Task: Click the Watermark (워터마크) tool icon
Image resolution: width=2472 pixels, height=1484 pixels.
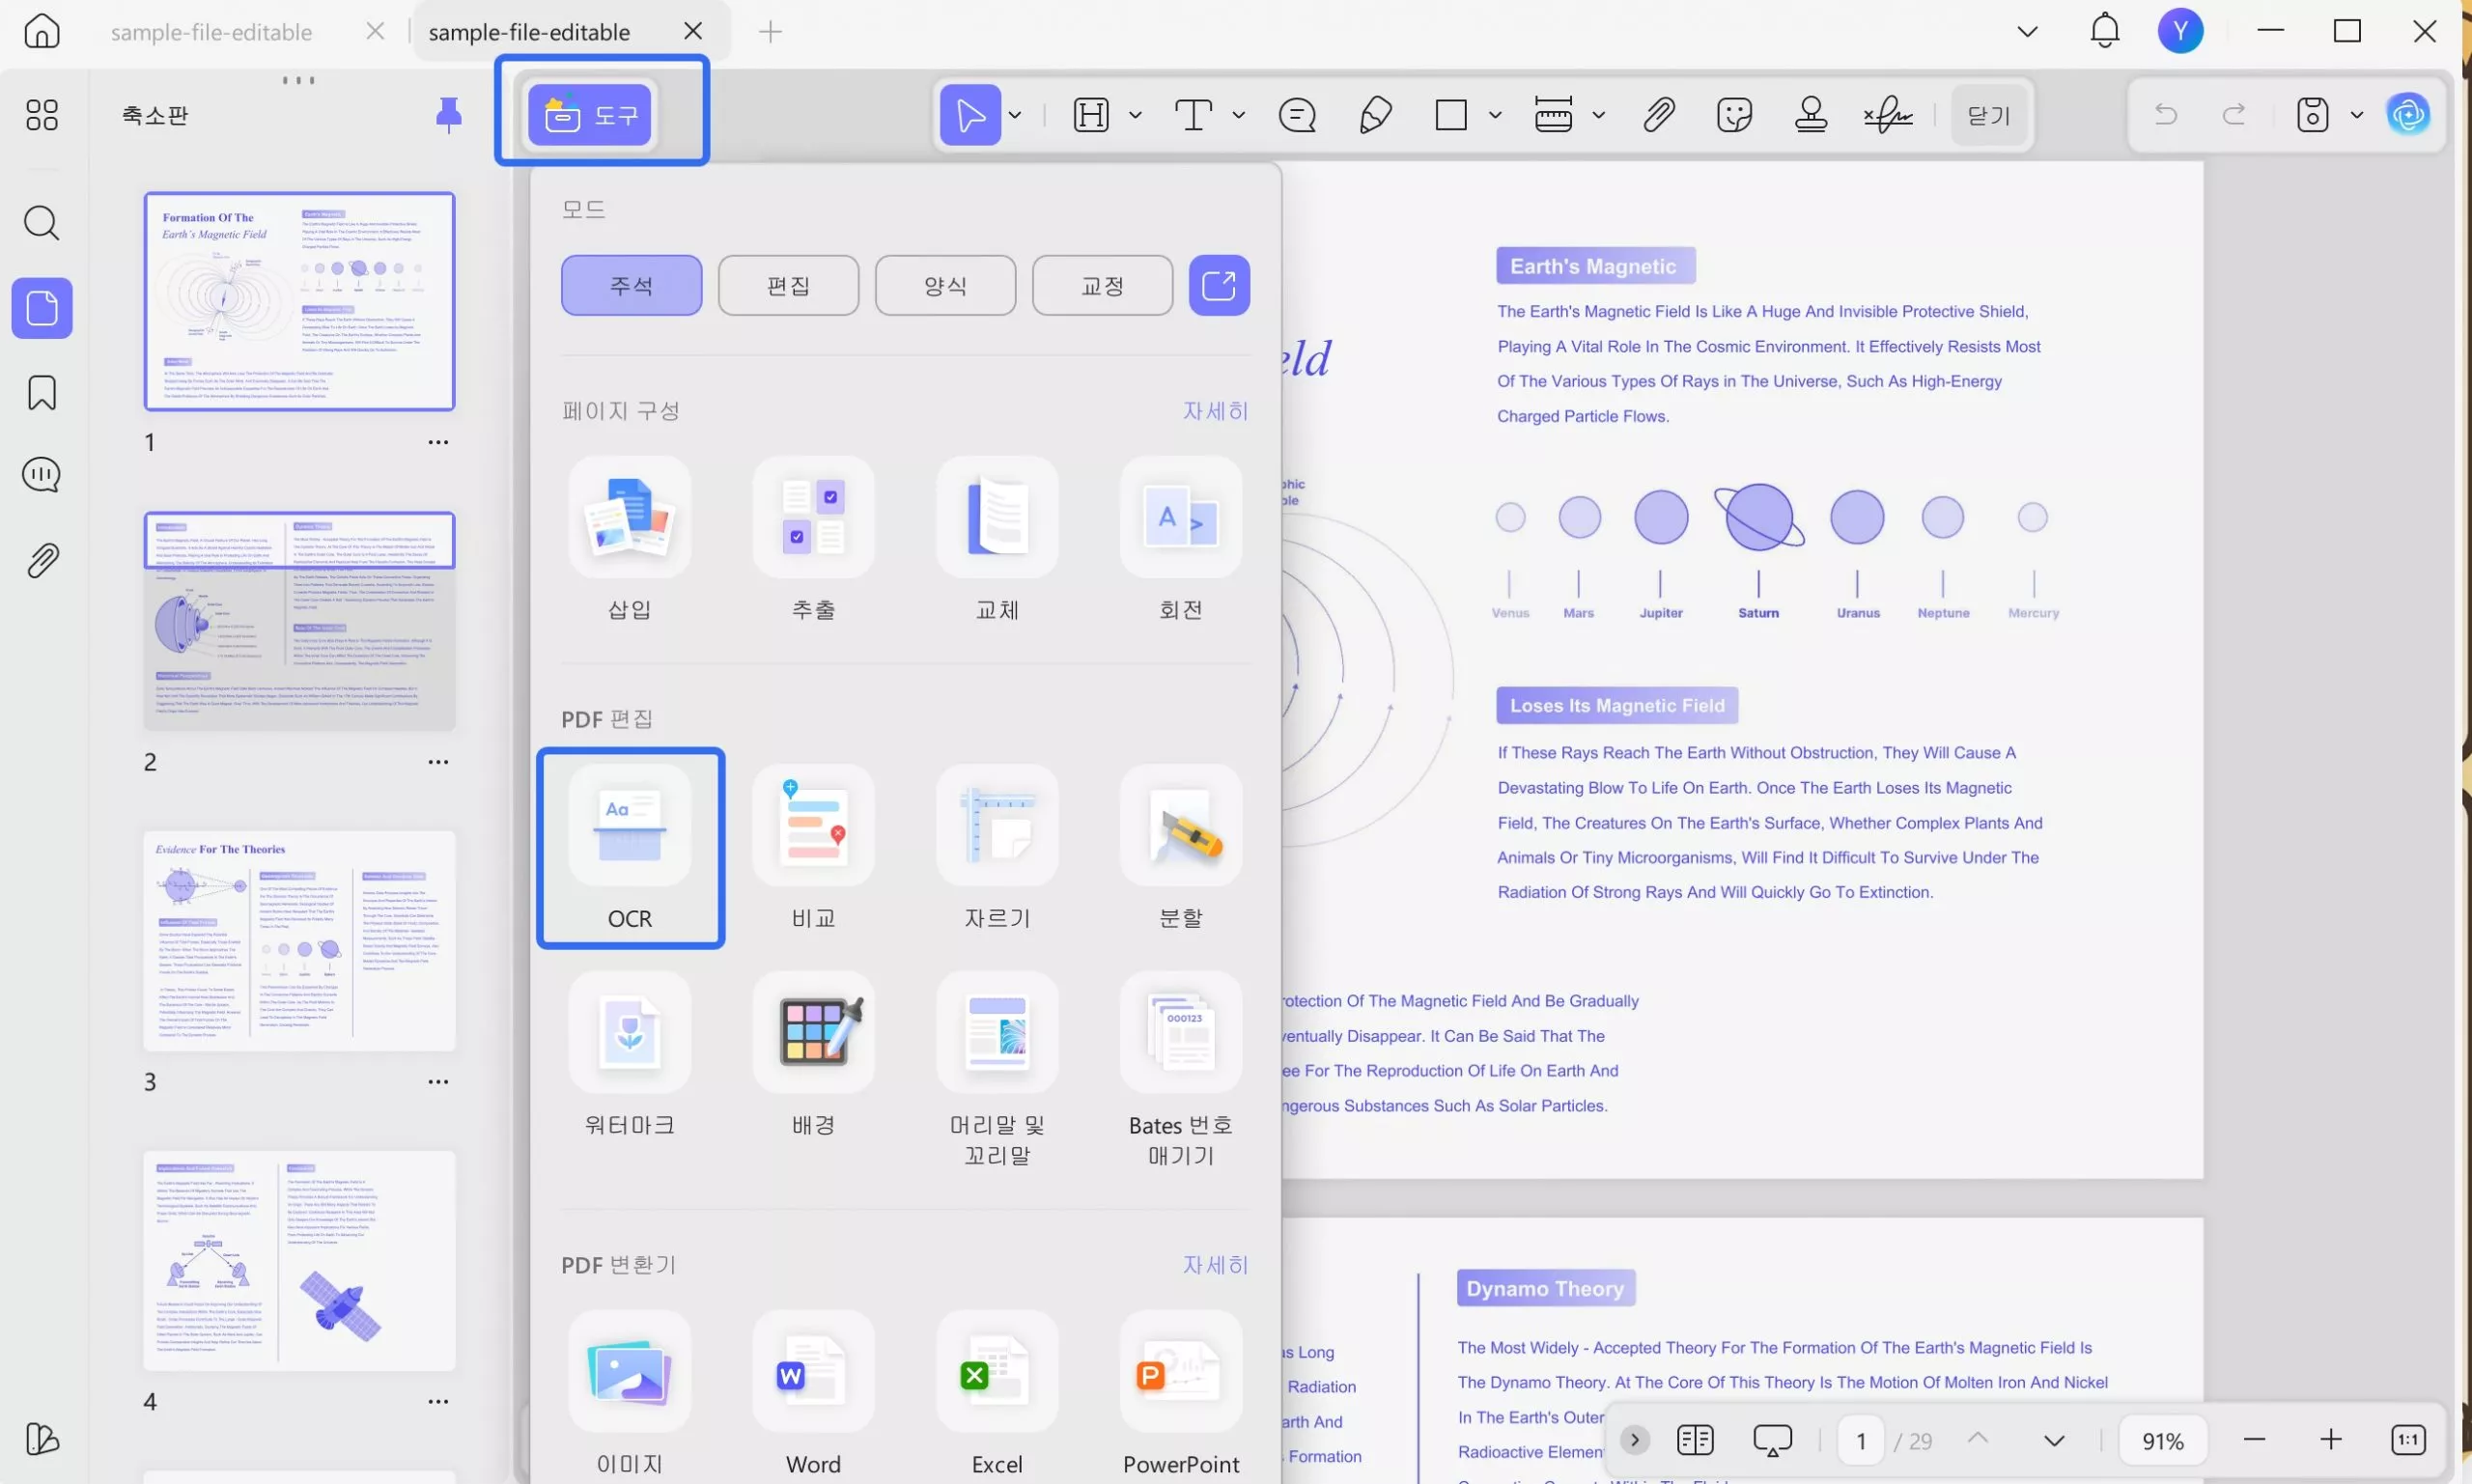Action: coord(629,1033)
